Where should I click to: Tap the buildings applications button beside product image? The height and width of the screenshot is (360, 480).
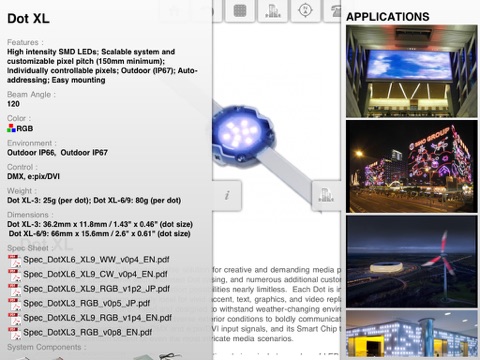coord(326,195)
